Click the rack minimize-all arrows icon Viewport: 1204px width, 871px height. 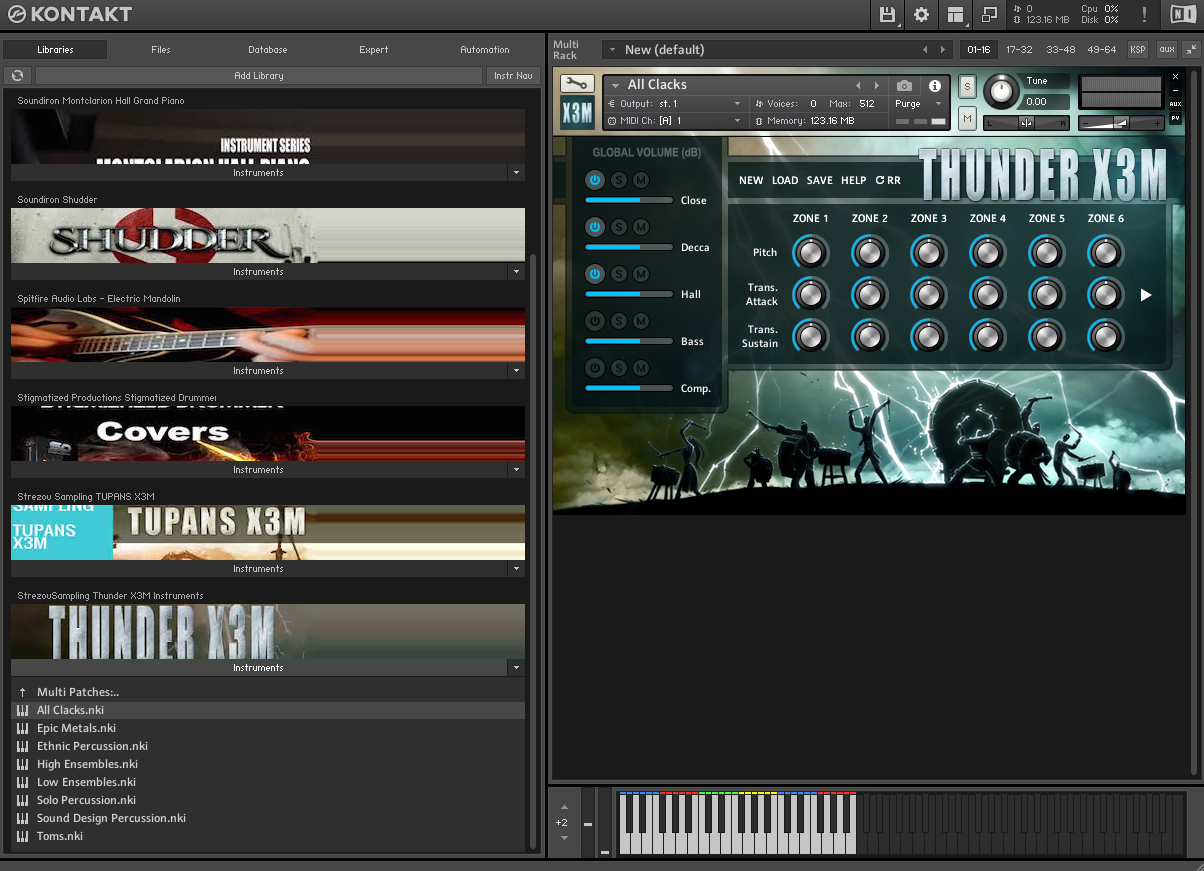coord(1191,49)
